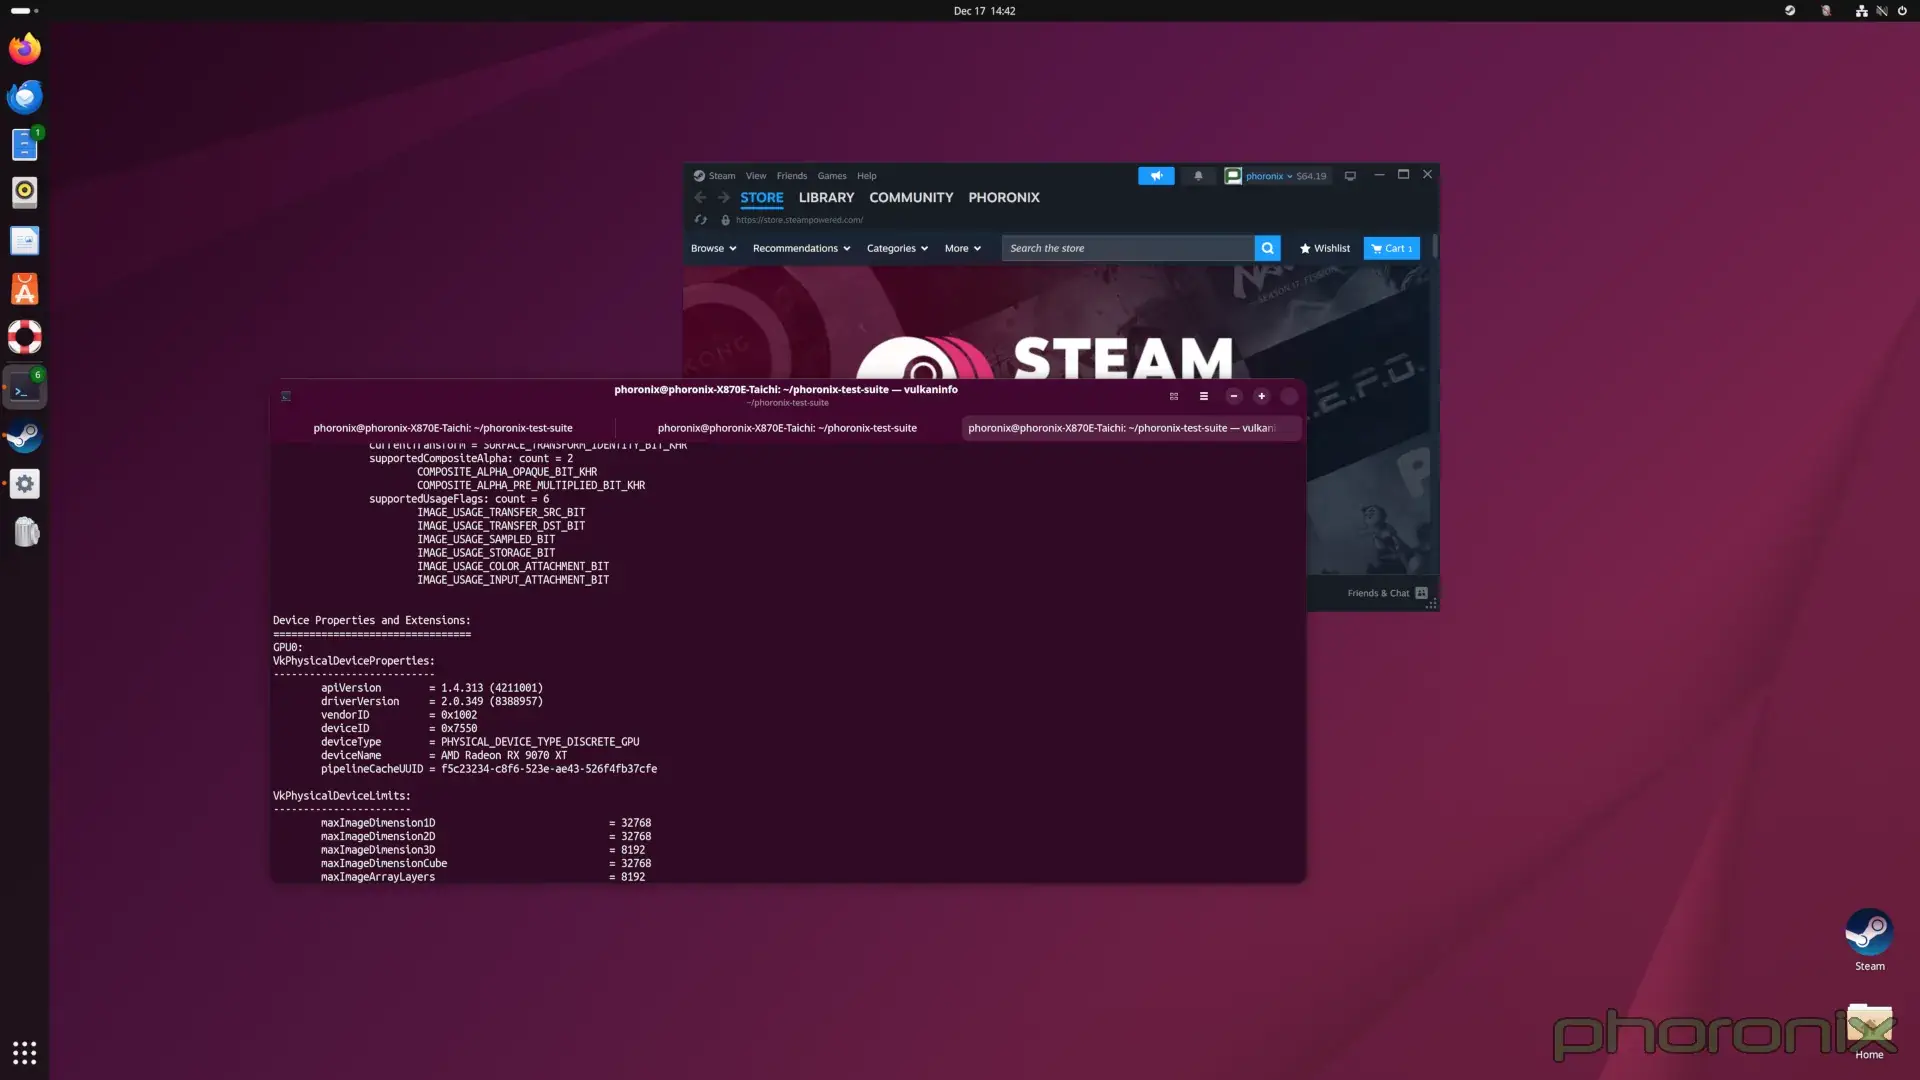Click the clock showing Dec 17 14:42

tap(984, 11)
